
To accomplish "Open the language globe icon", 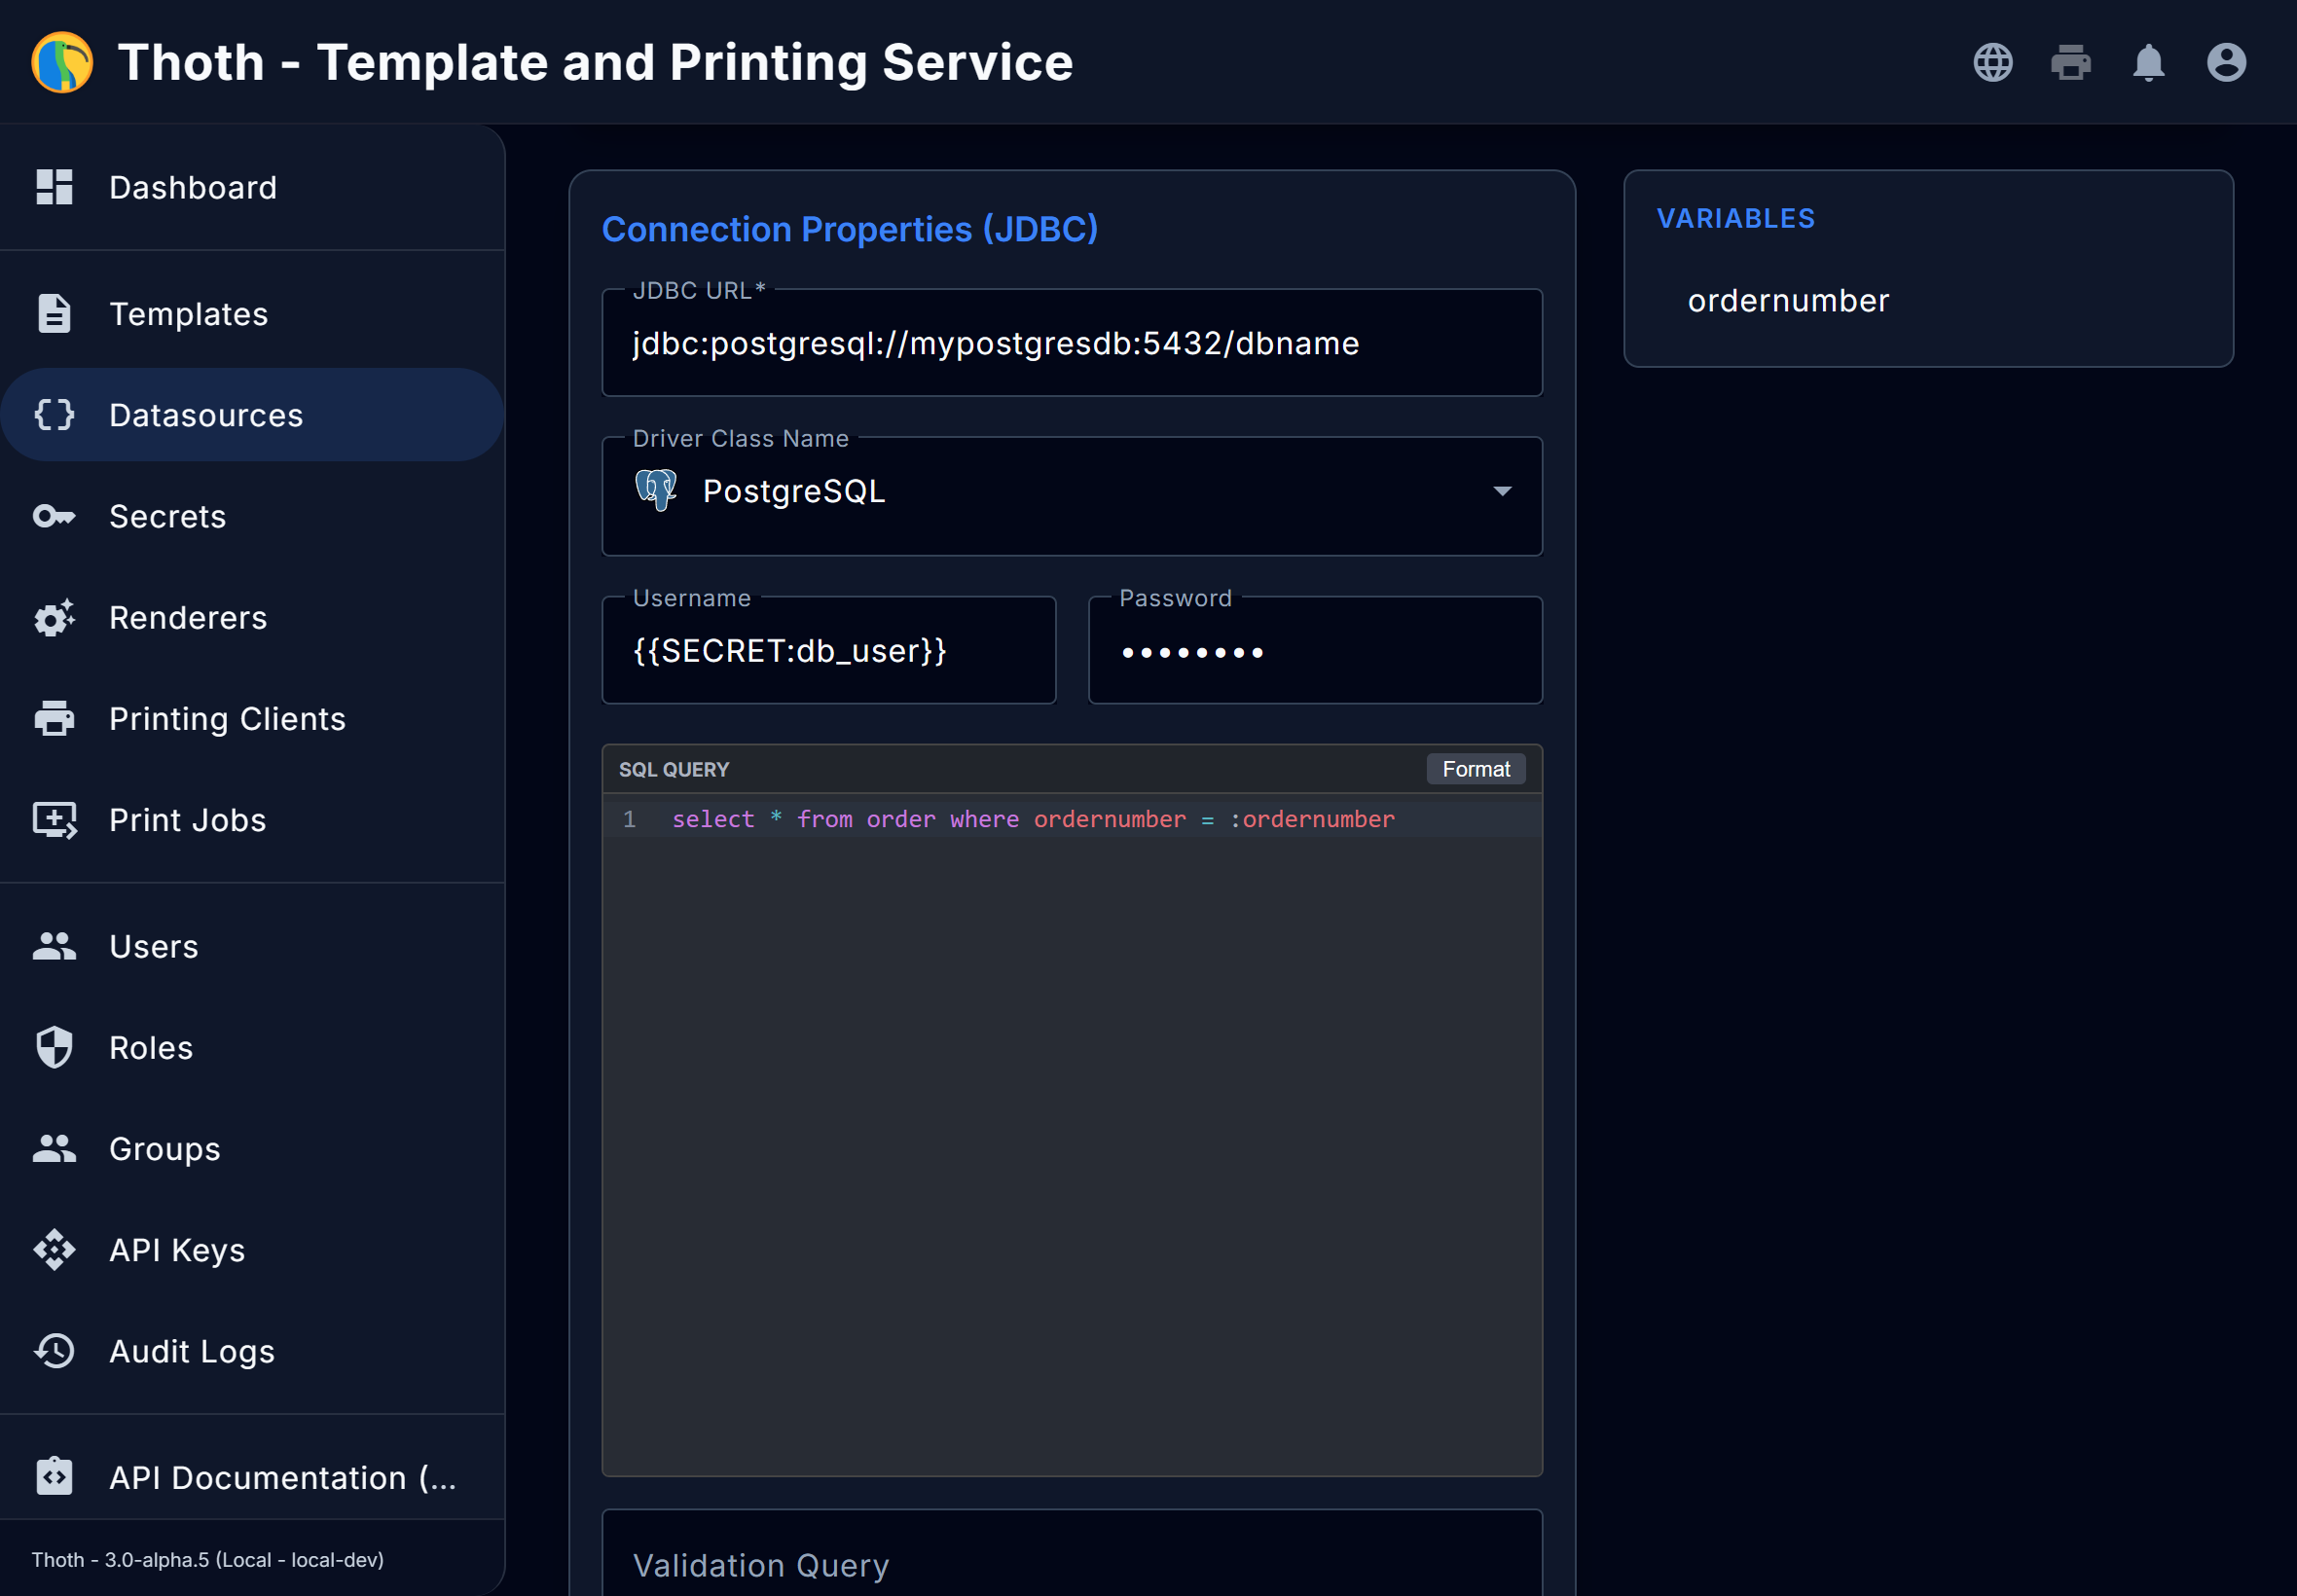I will [x=1992, y=62].
